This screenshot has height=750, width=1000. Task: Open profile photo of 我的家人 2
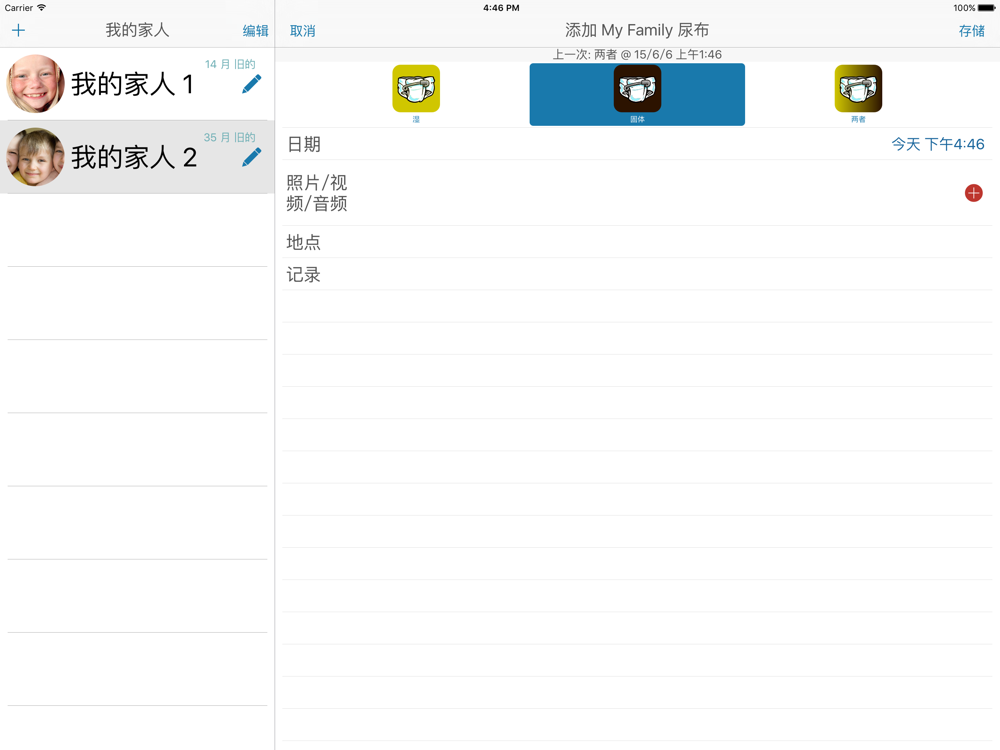[36, 157]
